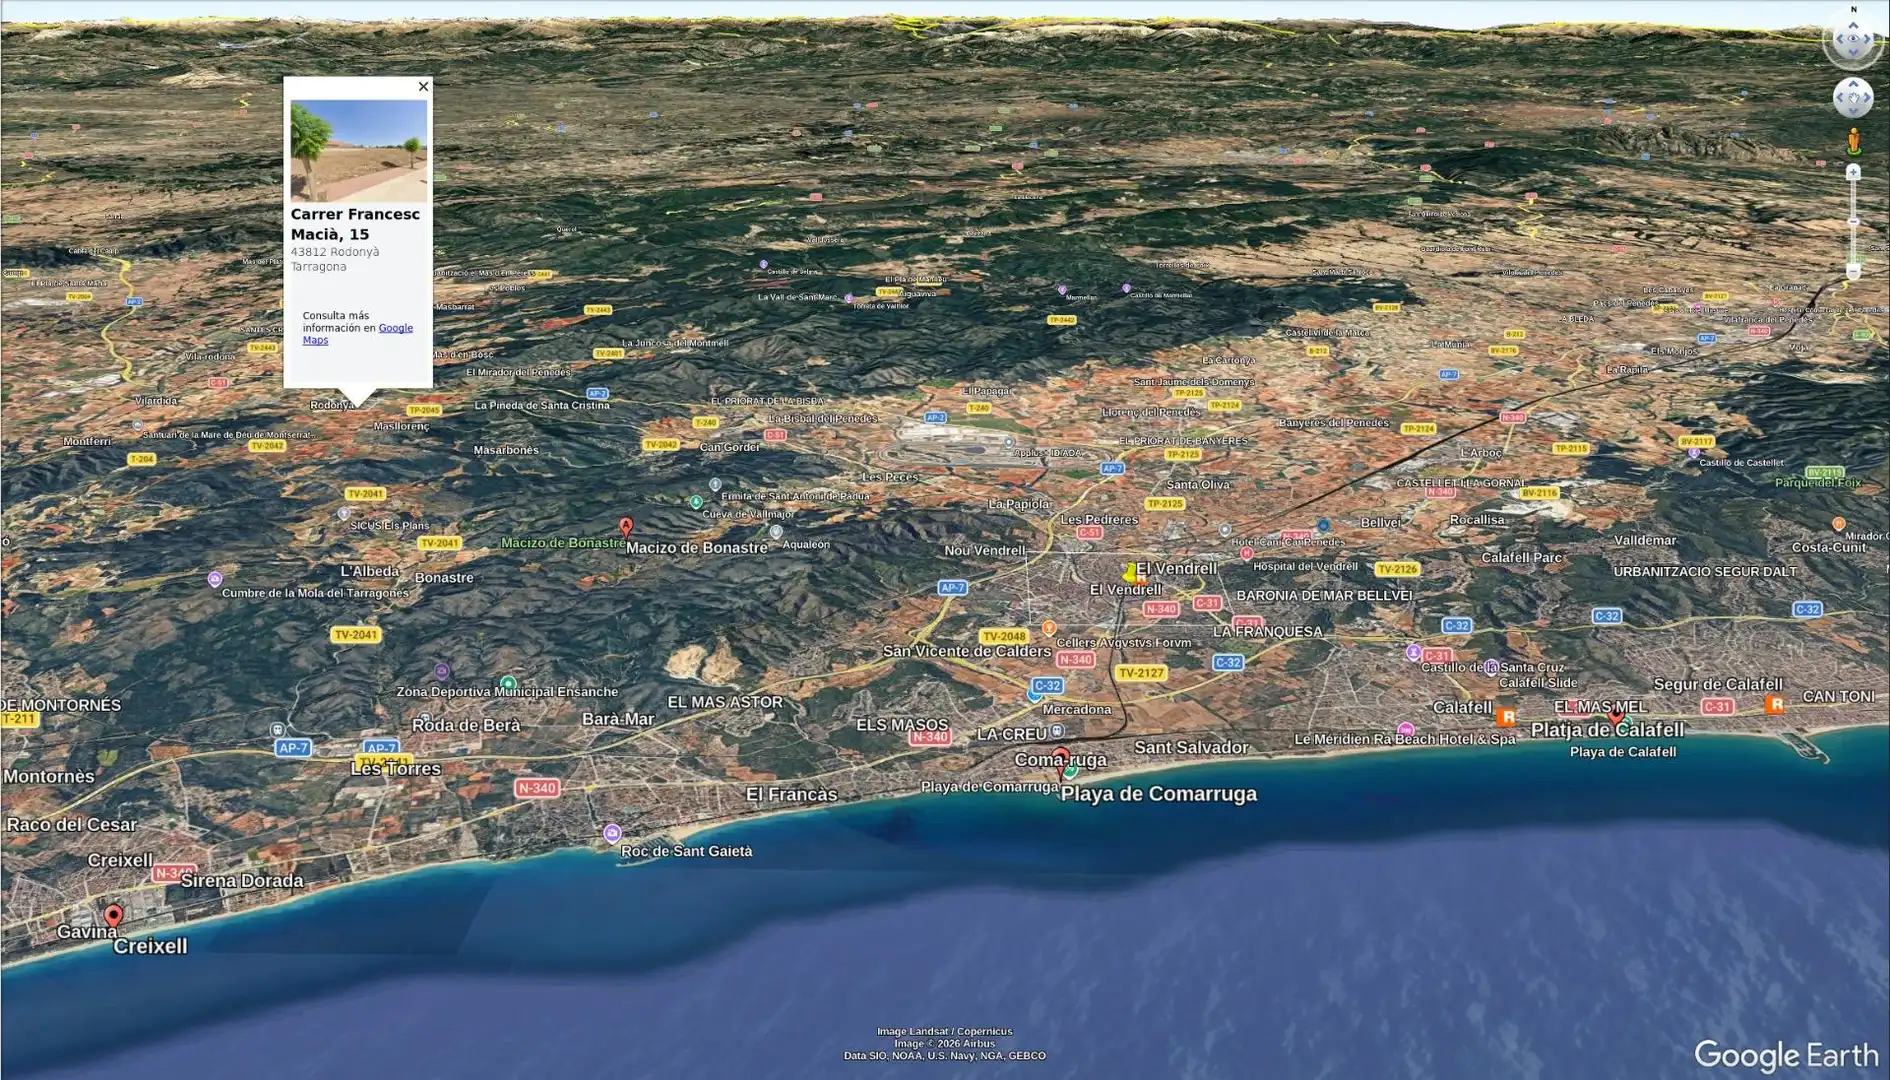
Task: Click the yellow pushpin at El Vendrell
Action: coord(1130,573)
